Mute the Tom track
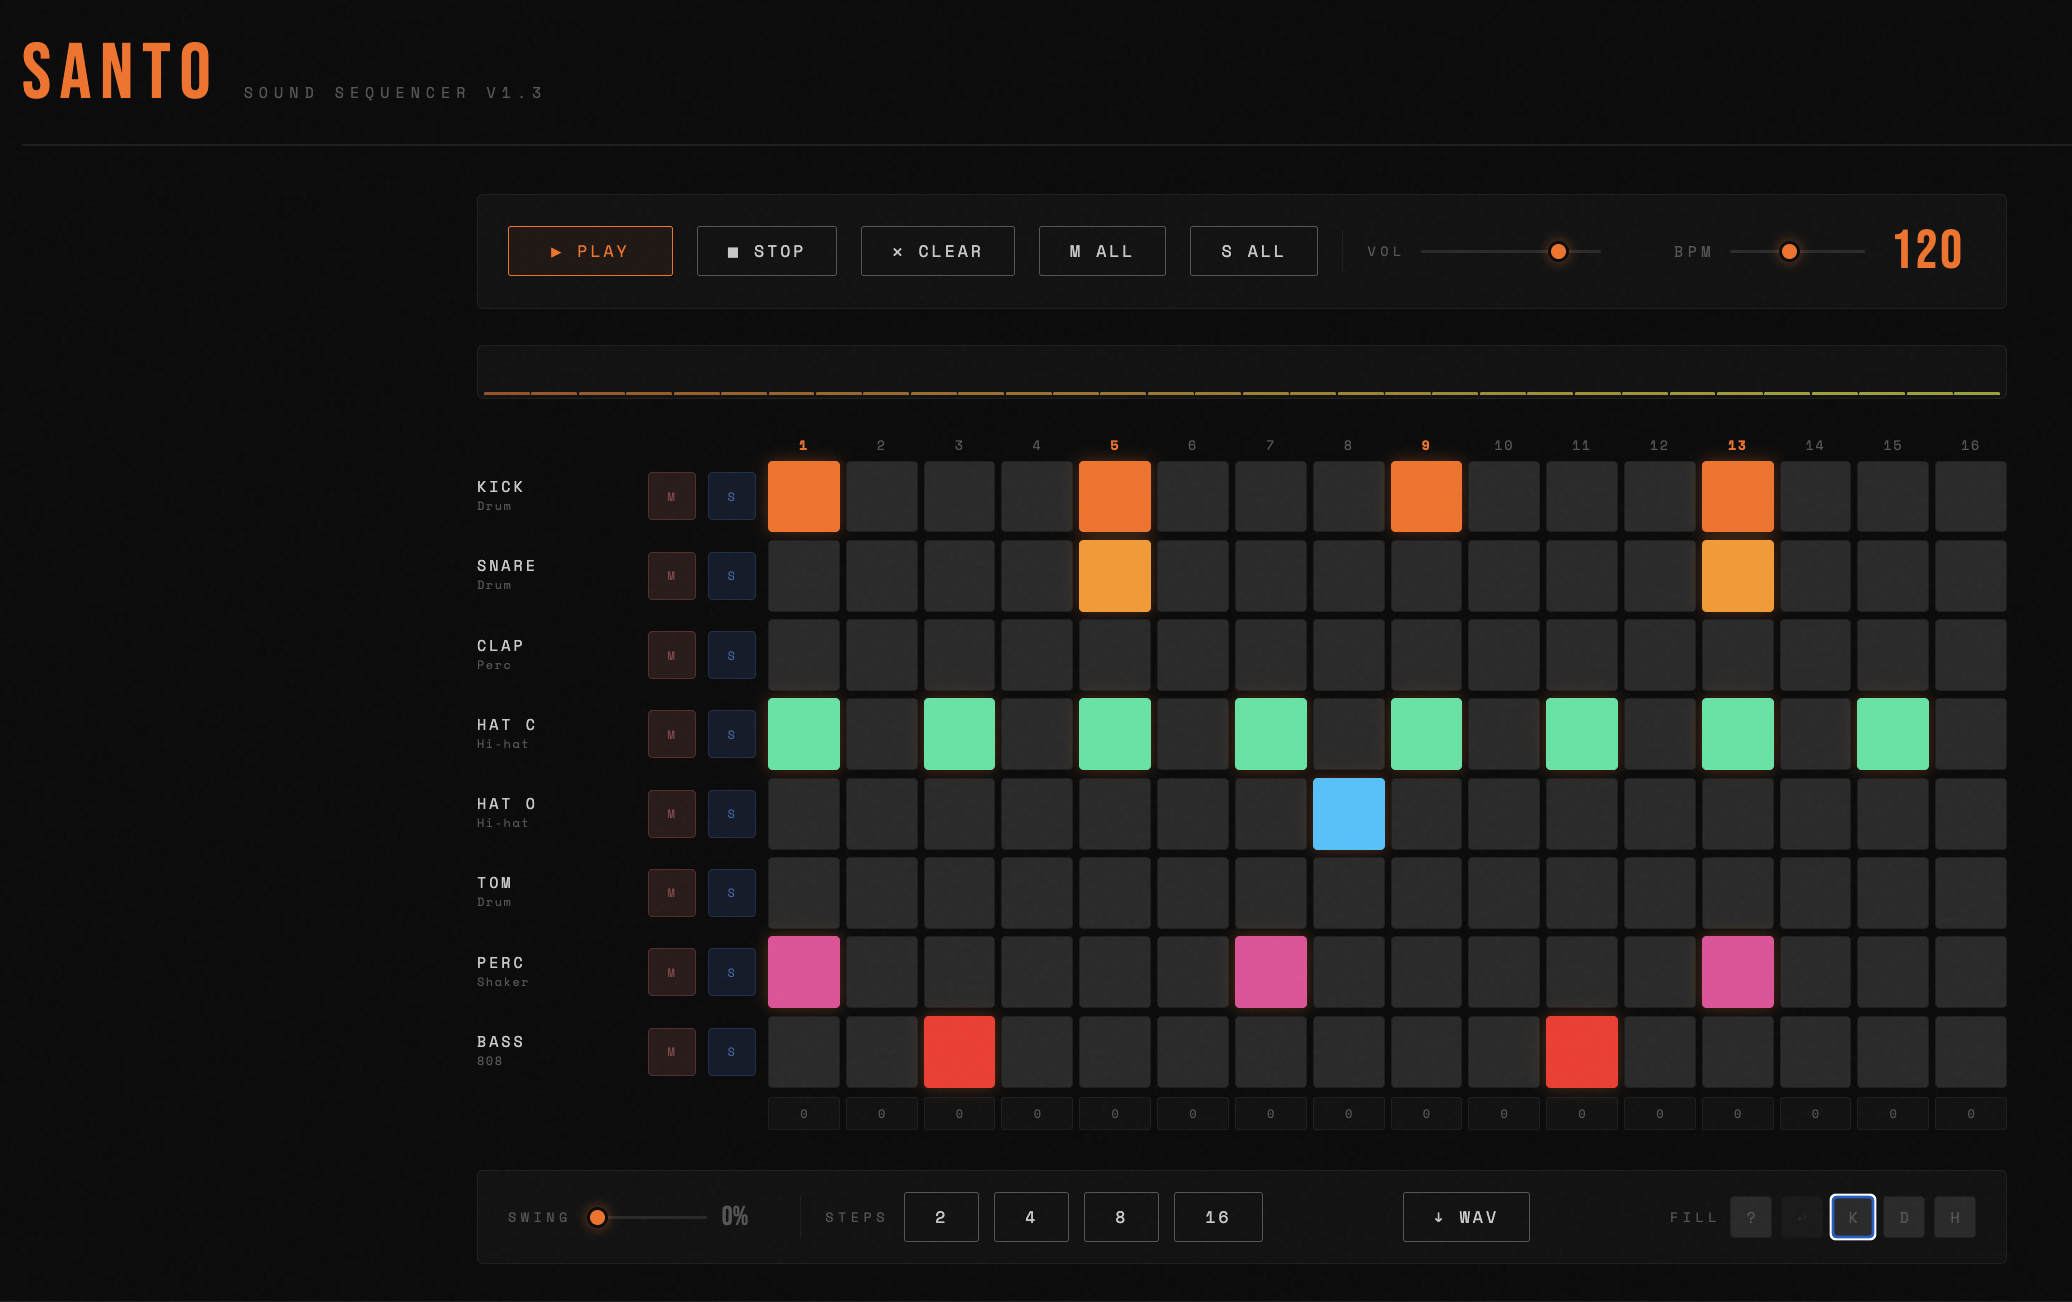 (672, 893)
